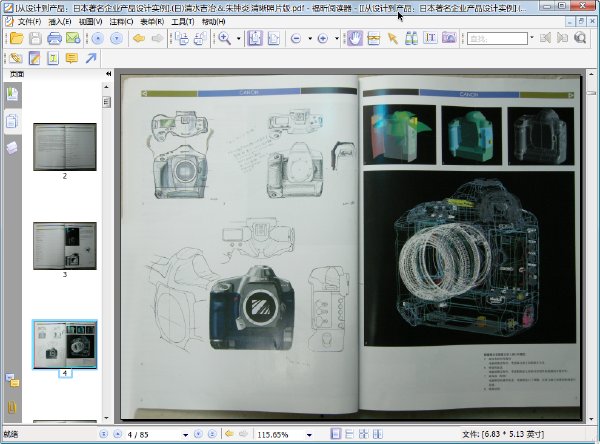This screenshot has height=444, width=600.
Task: Select page 2 thumbnail
Action: click(x=65, y=147)
